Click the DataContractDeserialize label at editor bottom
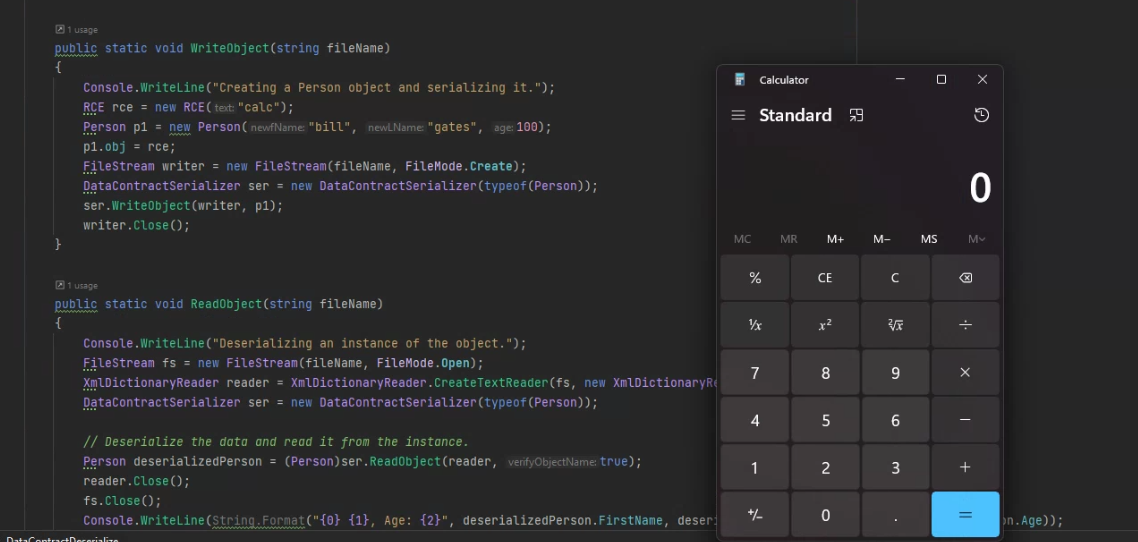This screenshot has height=542, width=1138. pyautogui.click(x=62, y=539)
